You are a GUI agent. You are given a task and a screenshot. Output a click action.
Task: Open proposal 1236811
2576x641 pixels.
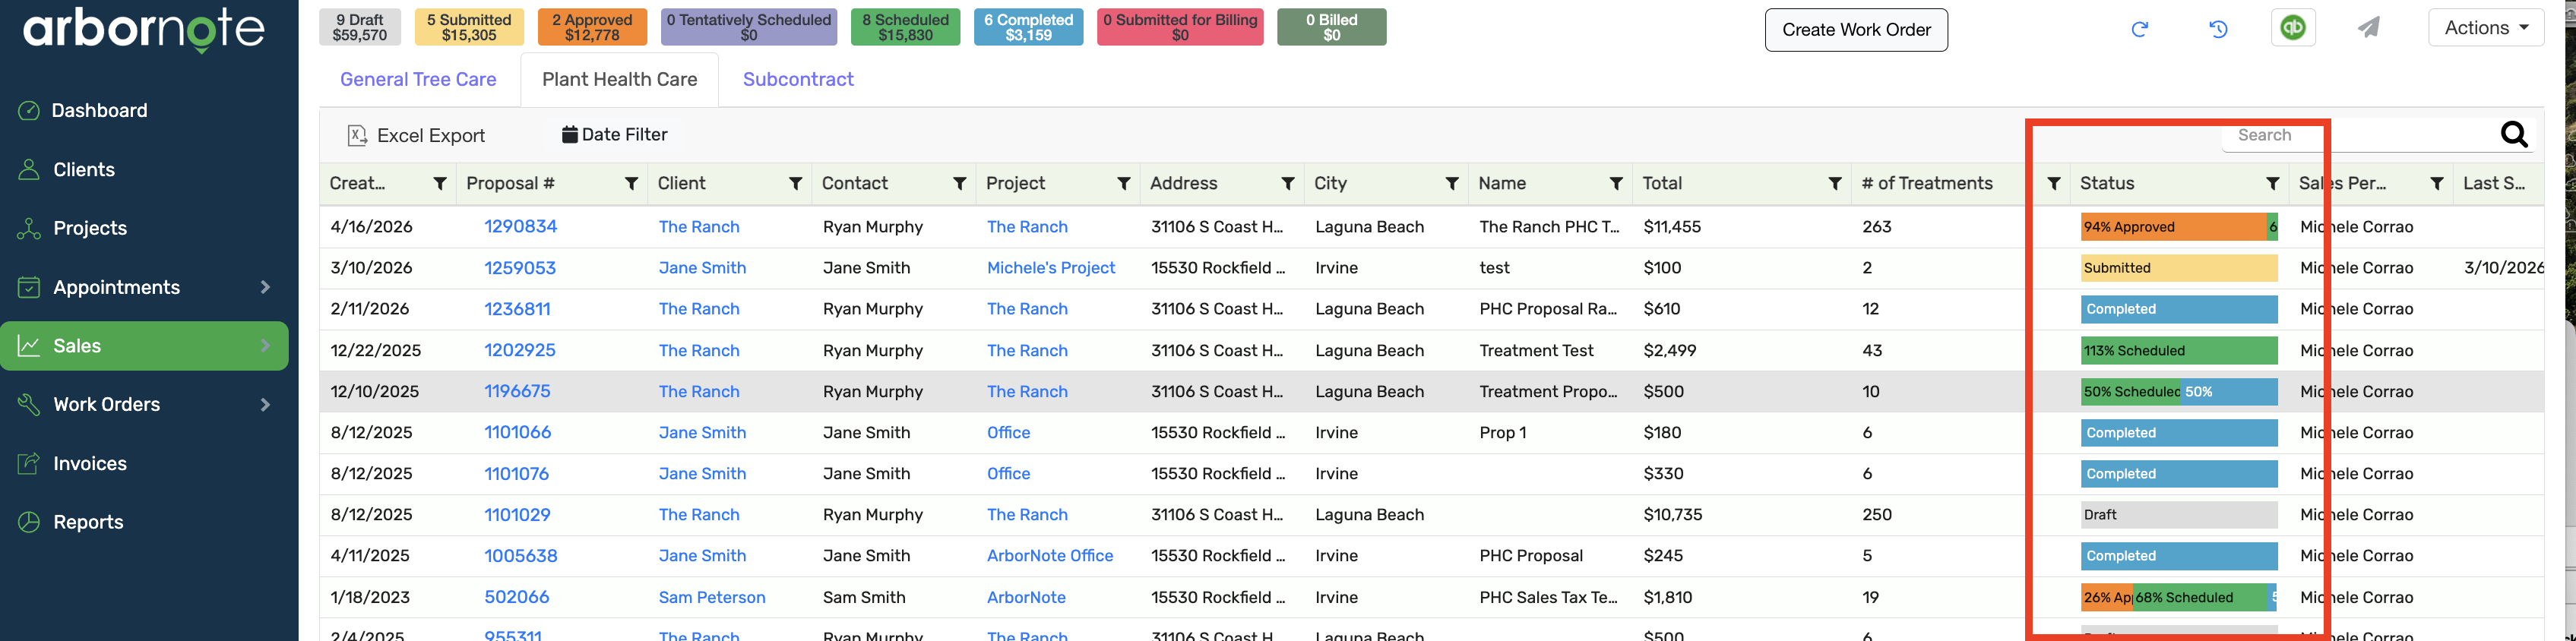[x=517, y=308]
